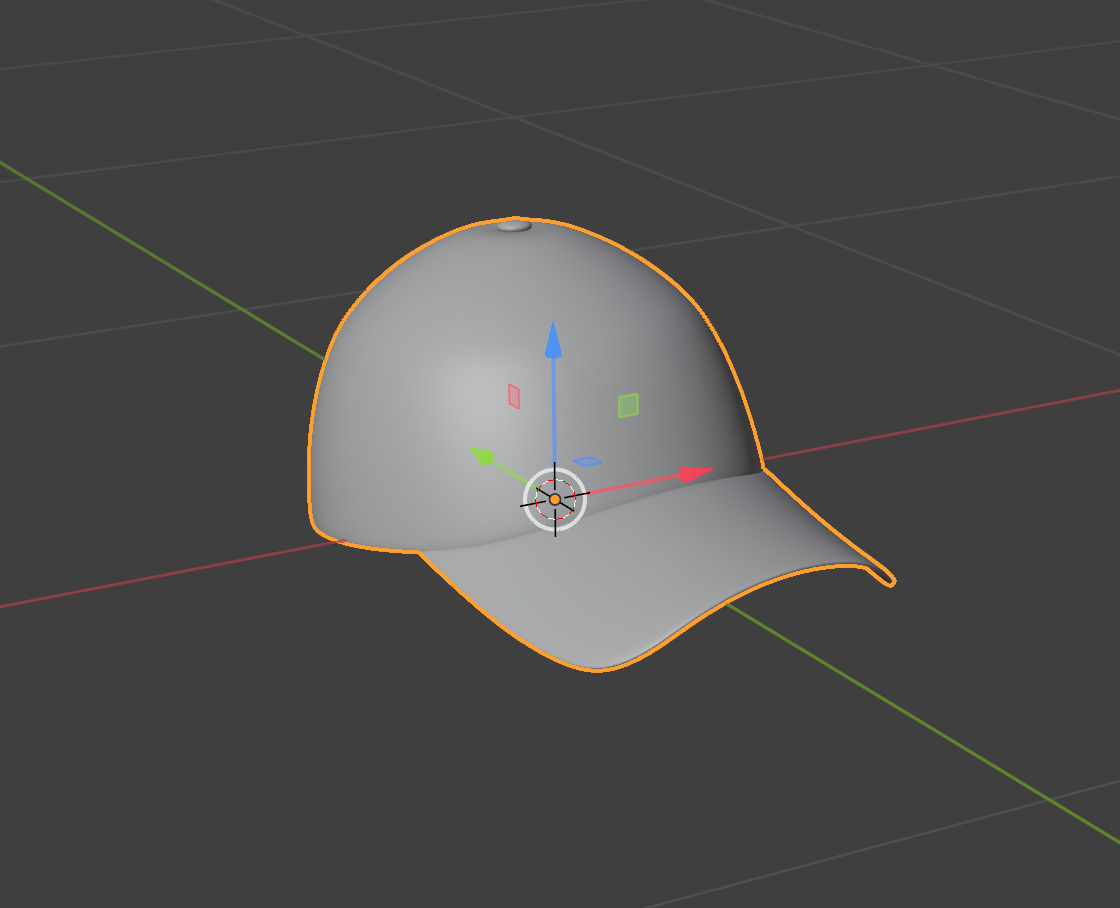This screenshot has width=1120, height=908.
Task: Select the blue plane constraint handle
Action: [x=588, y=461]
